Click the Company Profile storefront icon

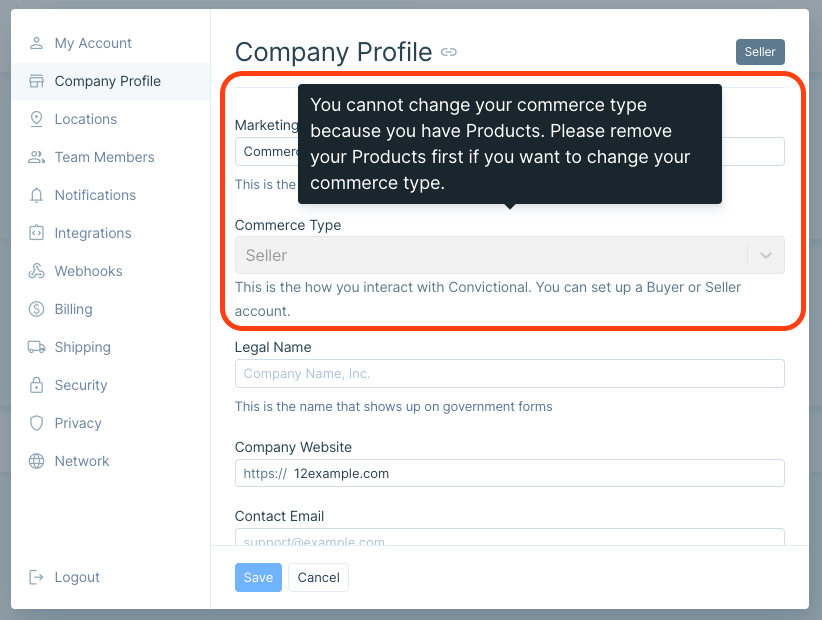click(37, 81)
